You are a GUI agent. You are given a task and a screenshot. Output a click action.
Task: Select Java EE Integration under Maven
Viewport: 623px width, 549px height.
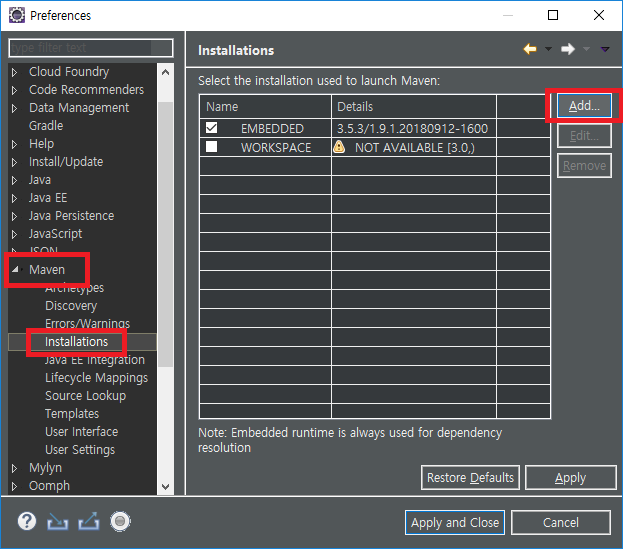click(95, 360)
